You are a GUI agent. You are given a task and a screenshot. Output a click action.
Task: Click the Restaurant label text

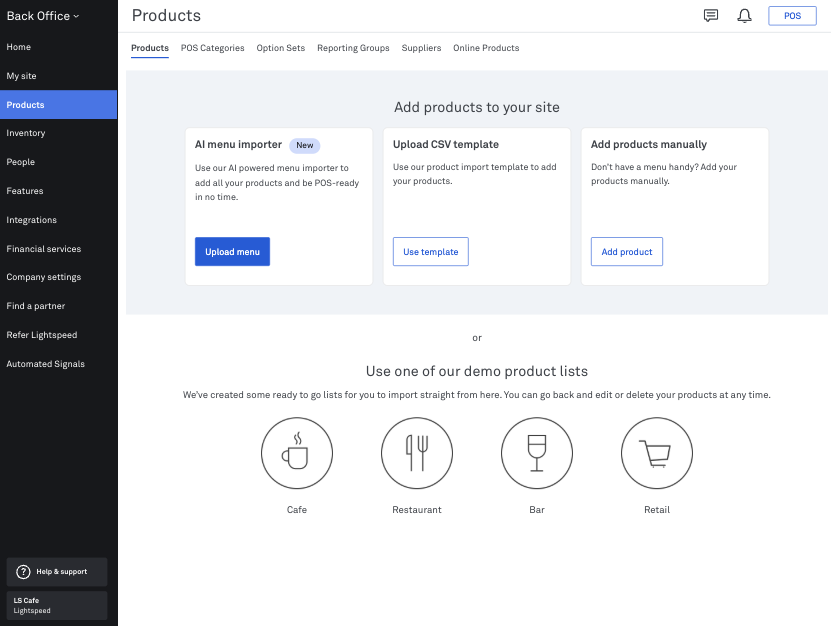click(x=417, y=510)
